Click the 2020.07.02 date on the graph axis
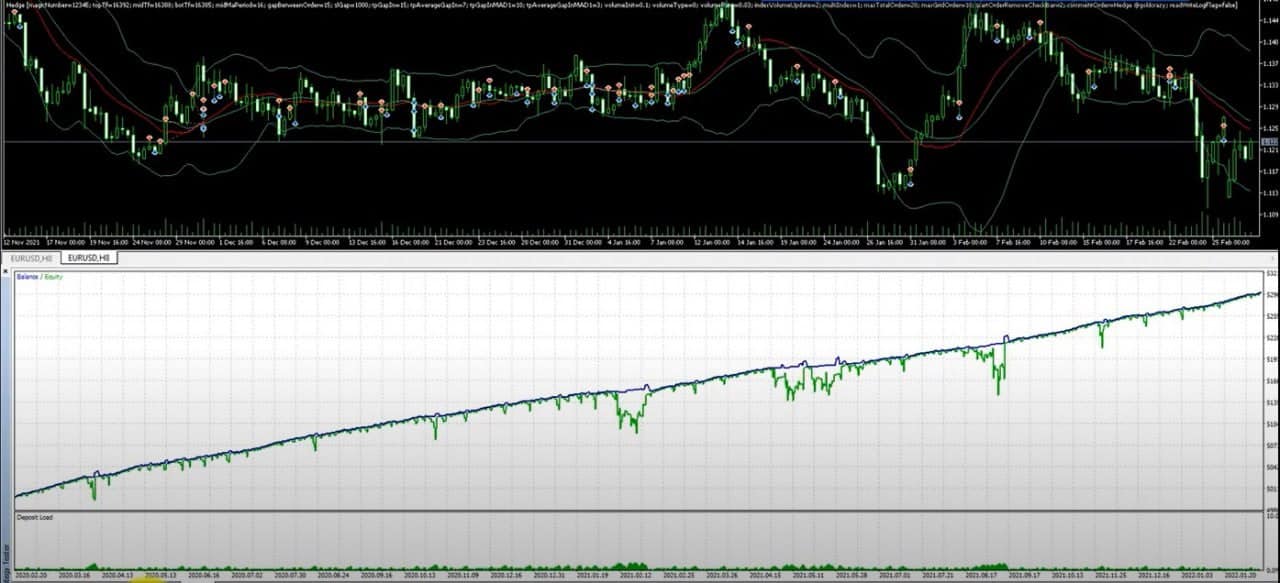The width and height of the screenshot is (1280, 583). [246, 576]
